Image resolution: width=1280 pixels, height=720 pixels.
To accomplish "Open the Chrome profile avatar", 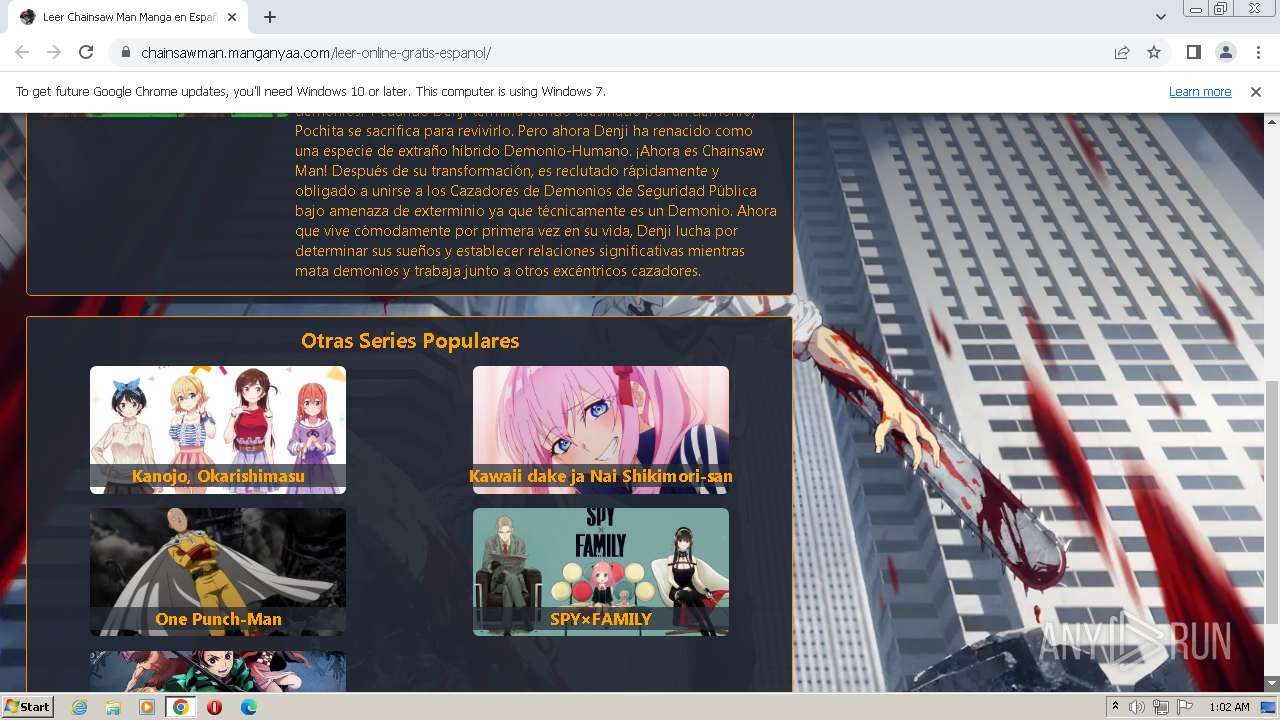I will click(x=1225, y=52).
